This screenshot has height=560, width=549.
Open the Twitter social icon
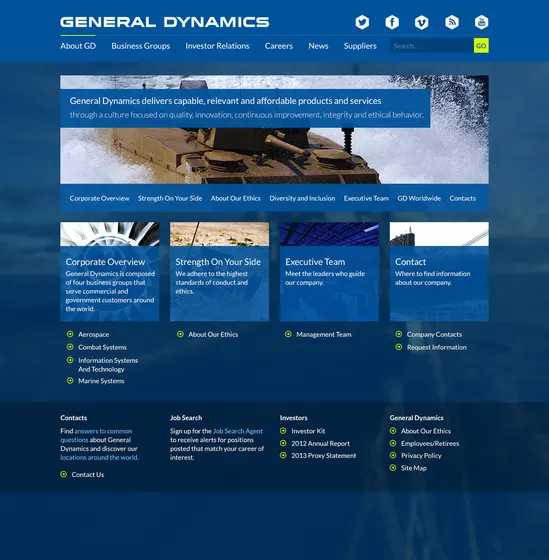[x=362, y=22]
